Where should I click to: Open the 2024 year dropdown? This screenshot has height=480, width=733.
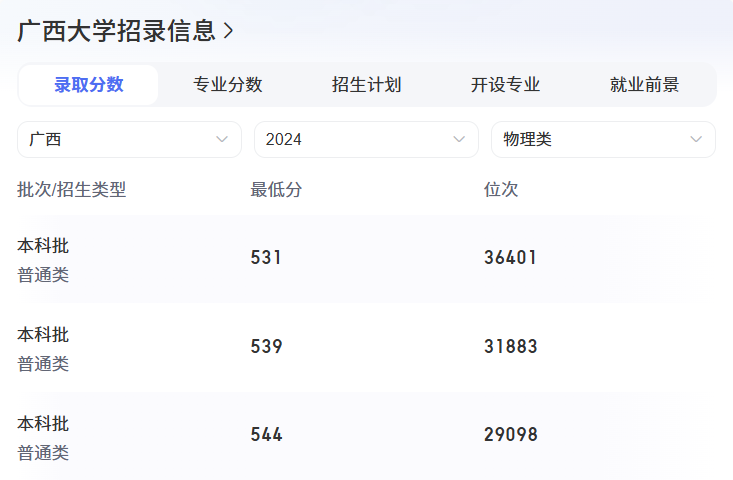pos(366,139)
